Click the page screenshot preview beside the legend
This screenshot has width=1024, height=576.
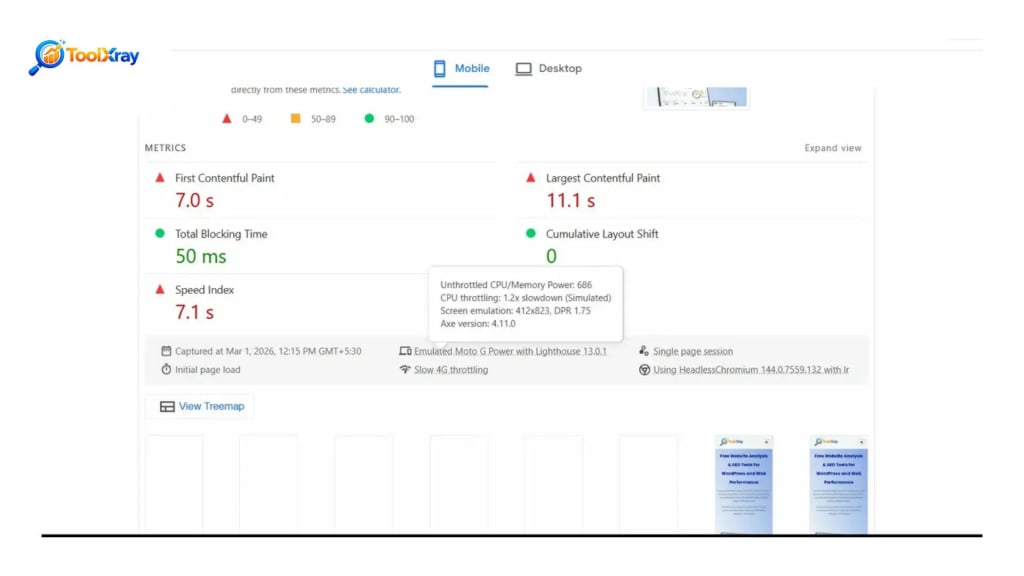pyautogui.click(x=696, y=97)
